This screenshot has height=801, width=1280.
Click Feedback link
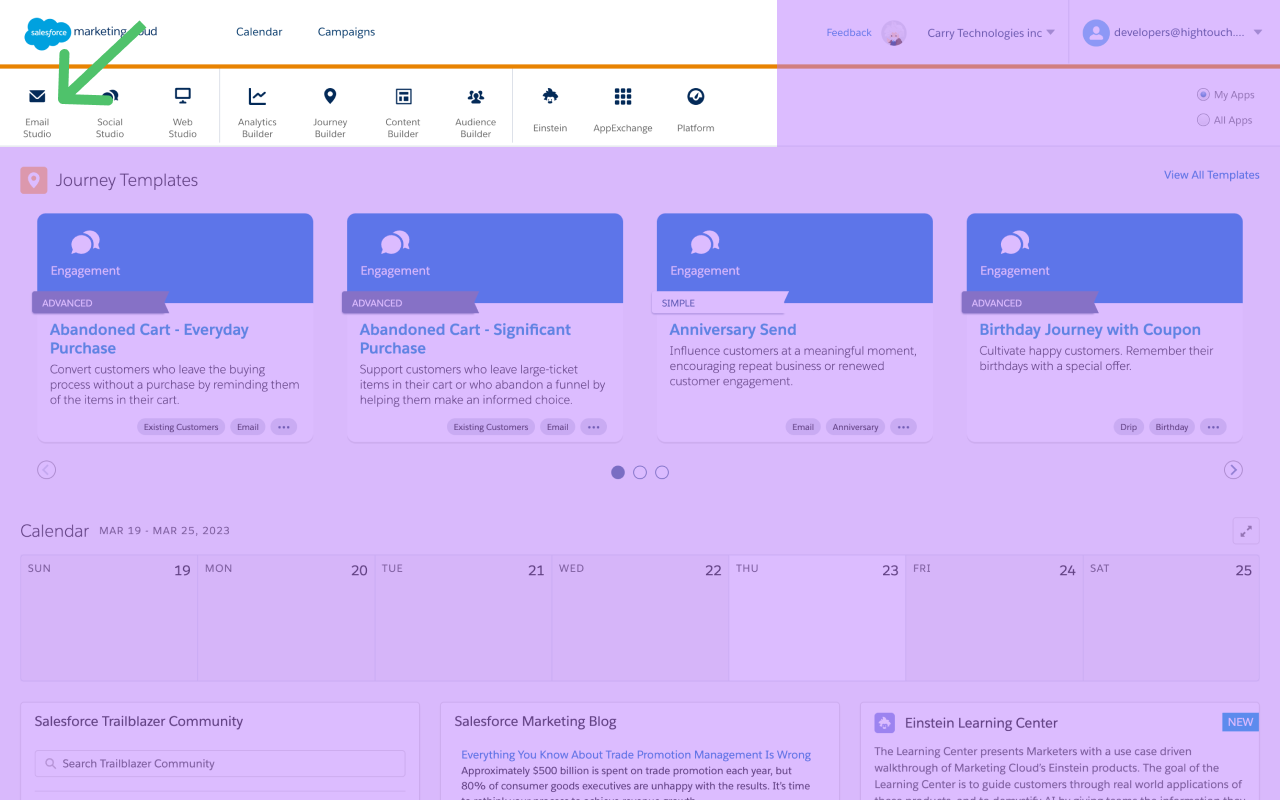[849, 33]
